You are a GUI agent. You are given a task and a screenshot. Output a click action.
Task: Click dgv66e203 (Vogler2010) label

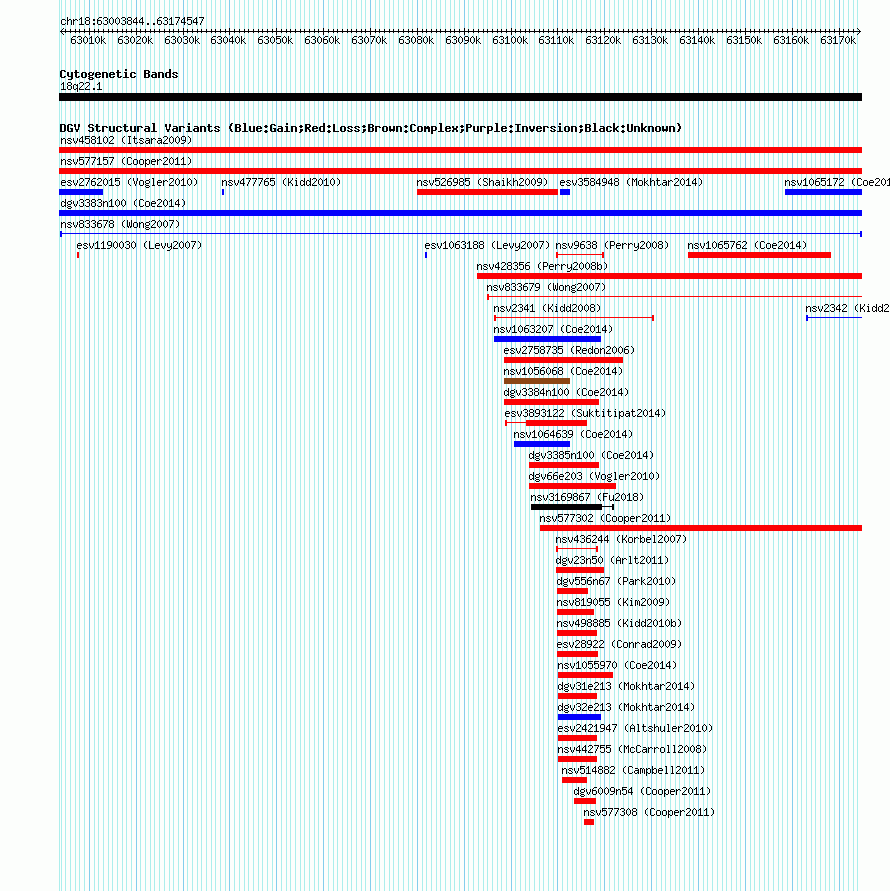(594, 477)
